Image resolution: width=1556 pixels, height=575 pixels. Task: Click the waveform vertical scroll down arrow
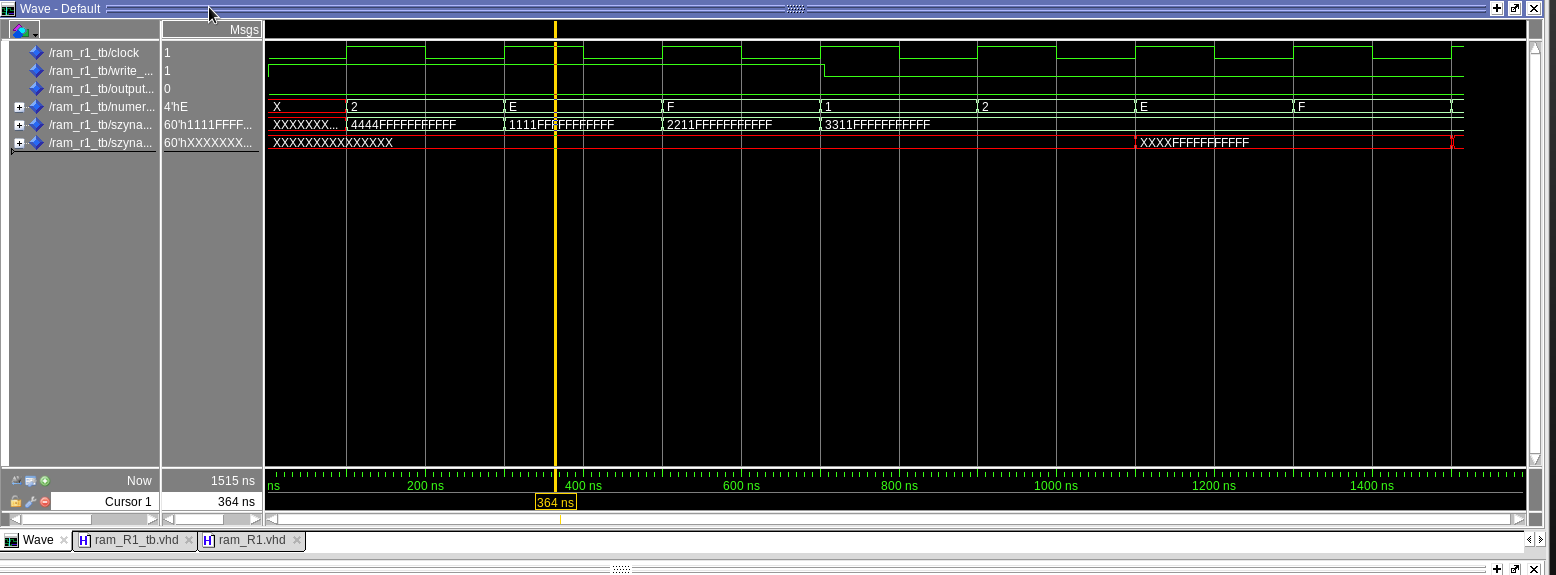[x=1536, y=459]
